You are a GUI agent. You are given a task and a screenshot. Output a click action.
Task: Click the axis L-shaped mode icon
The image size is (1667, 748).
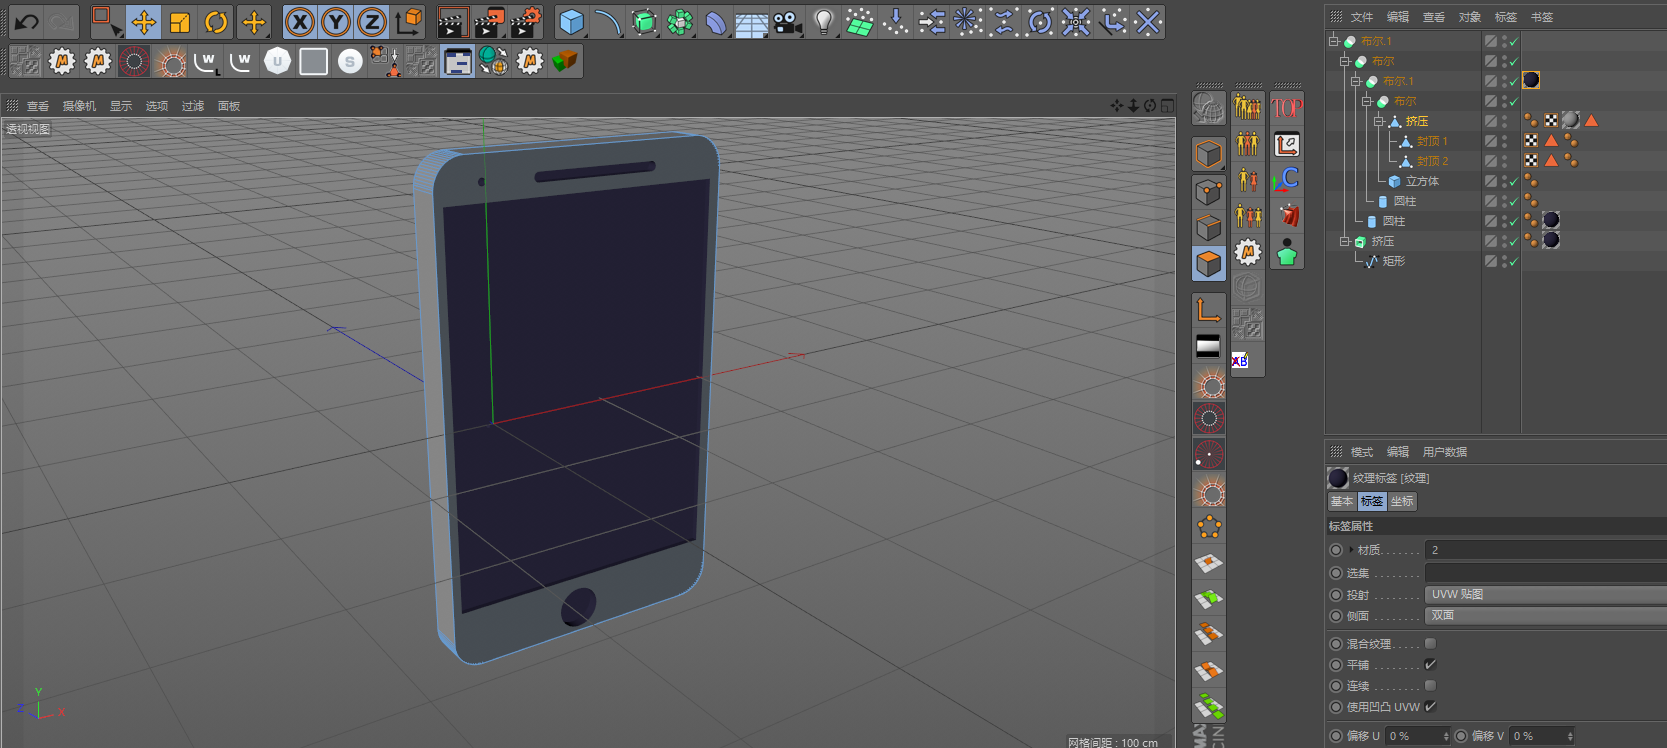click(1209, 310)
